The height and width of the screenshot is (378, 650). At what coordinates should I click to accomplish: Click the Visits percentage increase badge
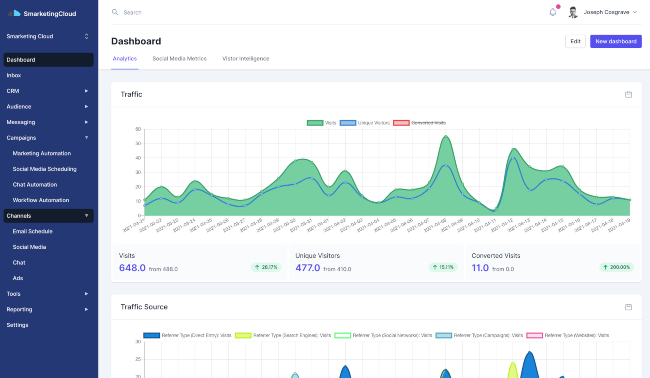coord(266,267)
